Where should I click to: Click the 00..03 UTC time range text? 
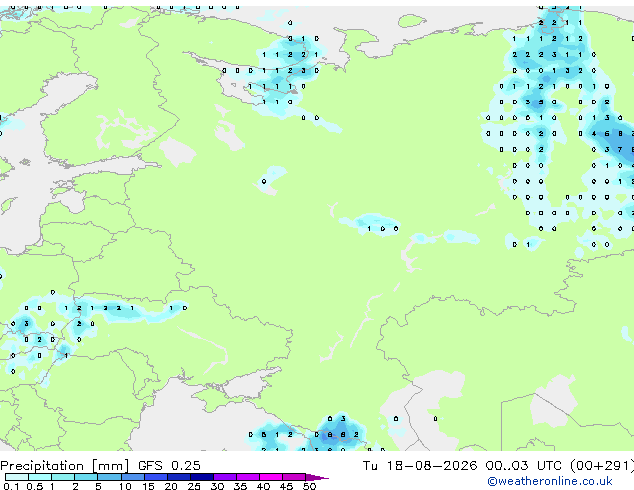point(524,466)
